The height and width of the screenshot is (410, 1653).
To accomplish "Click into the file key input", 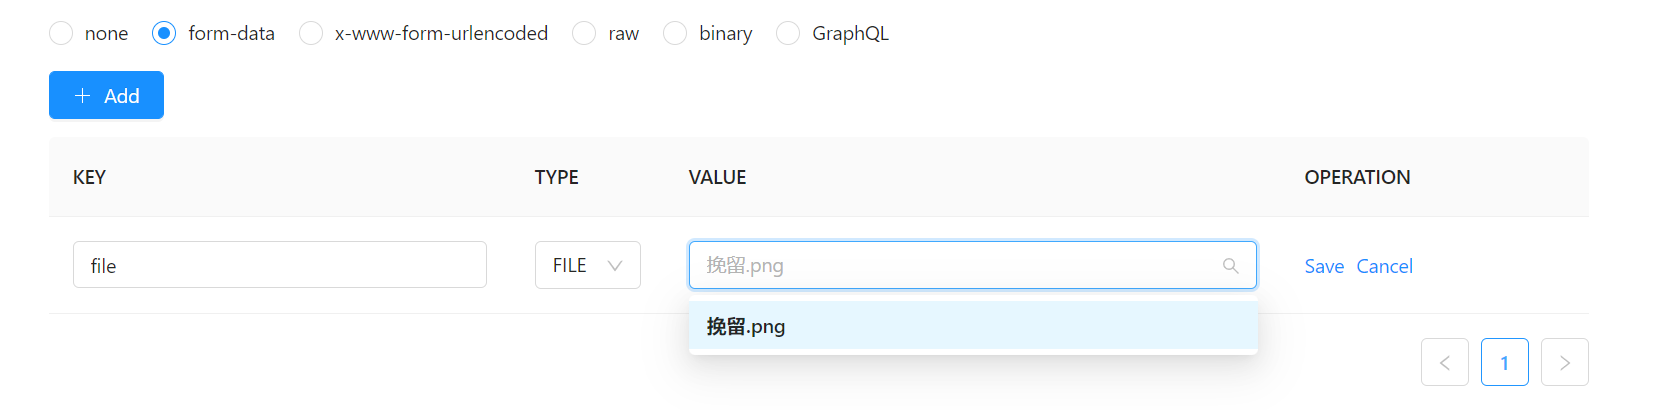I will coord(279,265).
